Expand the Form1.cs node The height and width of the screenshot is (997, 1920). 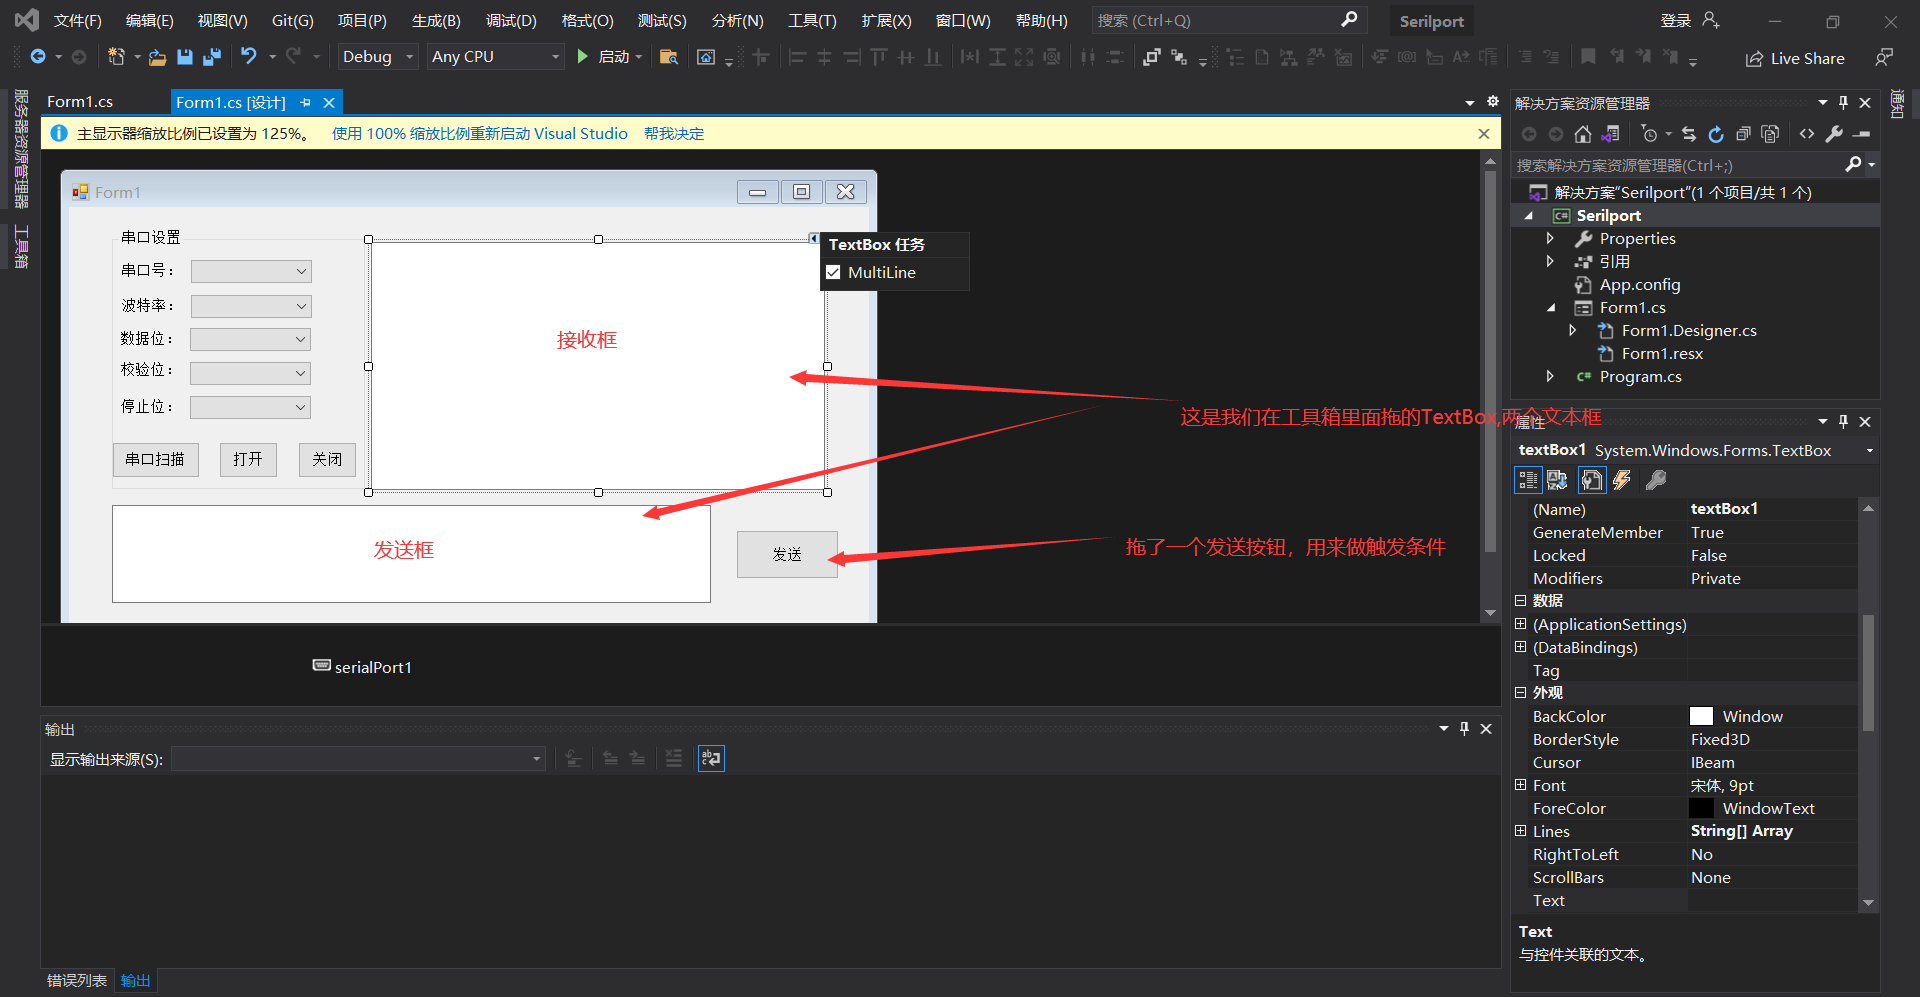(x=1551, y=307)
